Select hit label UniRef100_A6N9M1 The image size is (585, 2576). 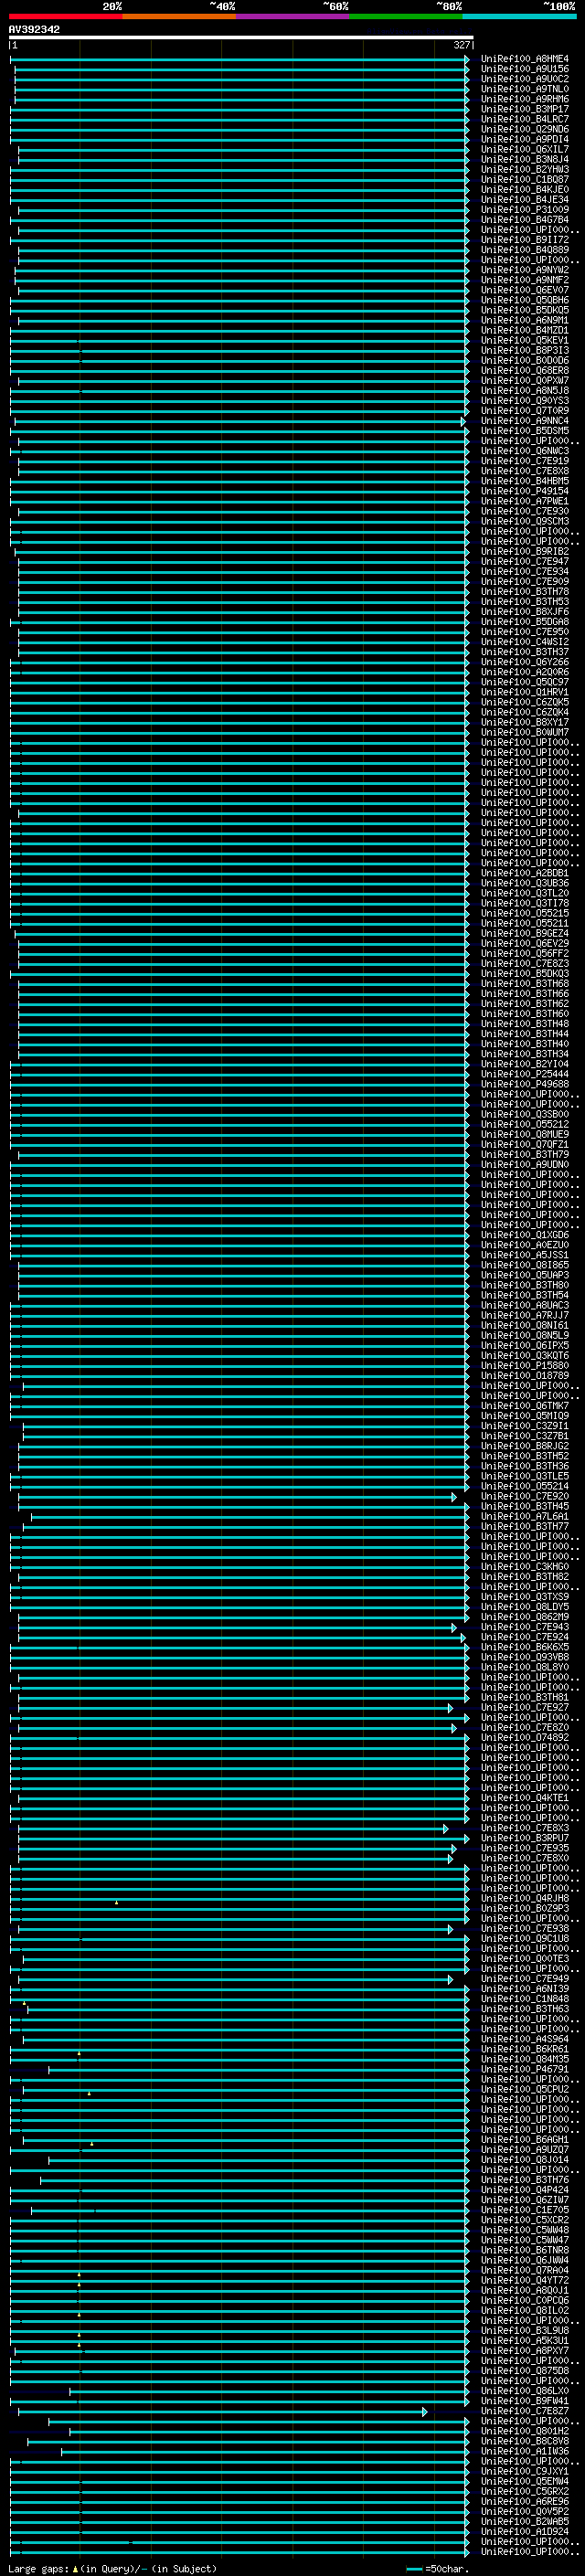point(525,320)
